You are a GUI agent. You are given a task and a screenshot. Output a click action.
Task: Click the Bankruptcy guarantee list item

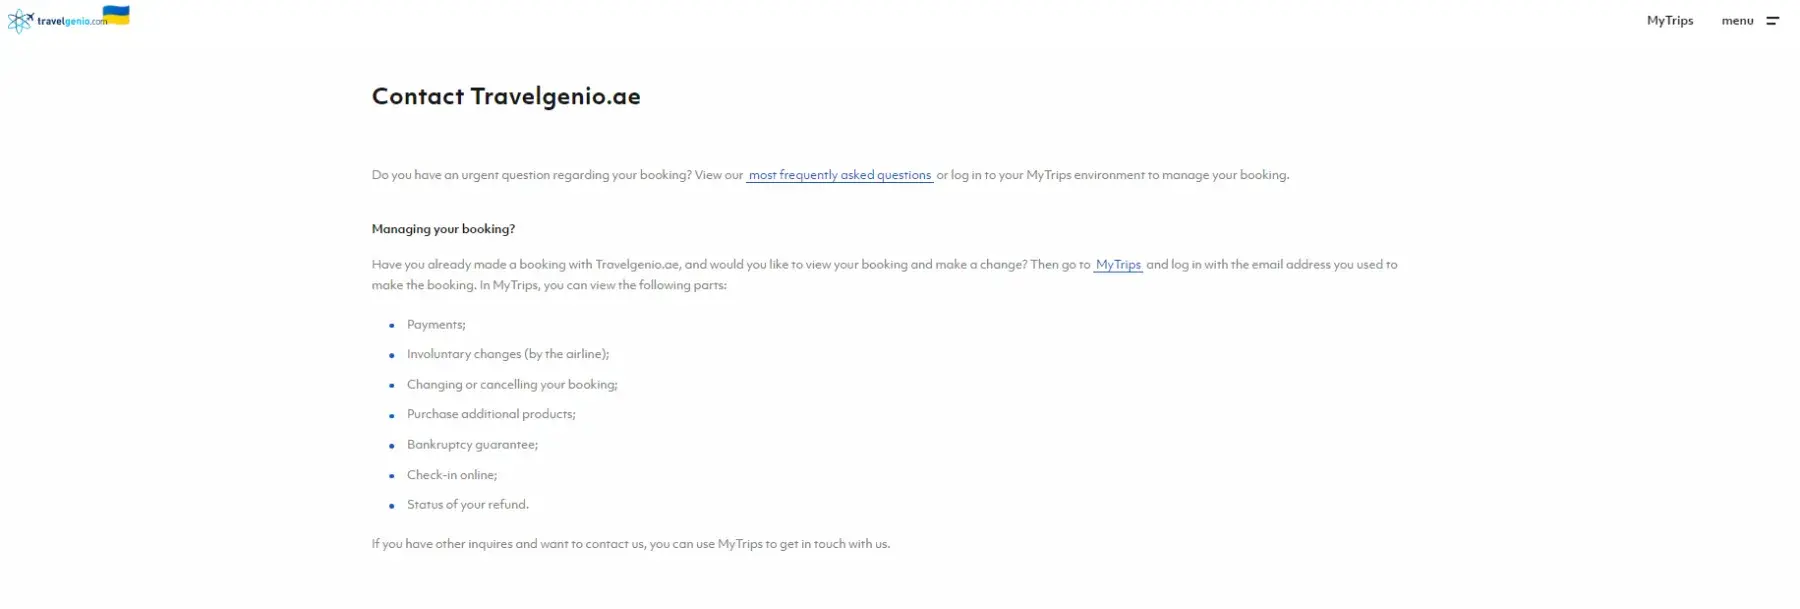pos(472,445)
